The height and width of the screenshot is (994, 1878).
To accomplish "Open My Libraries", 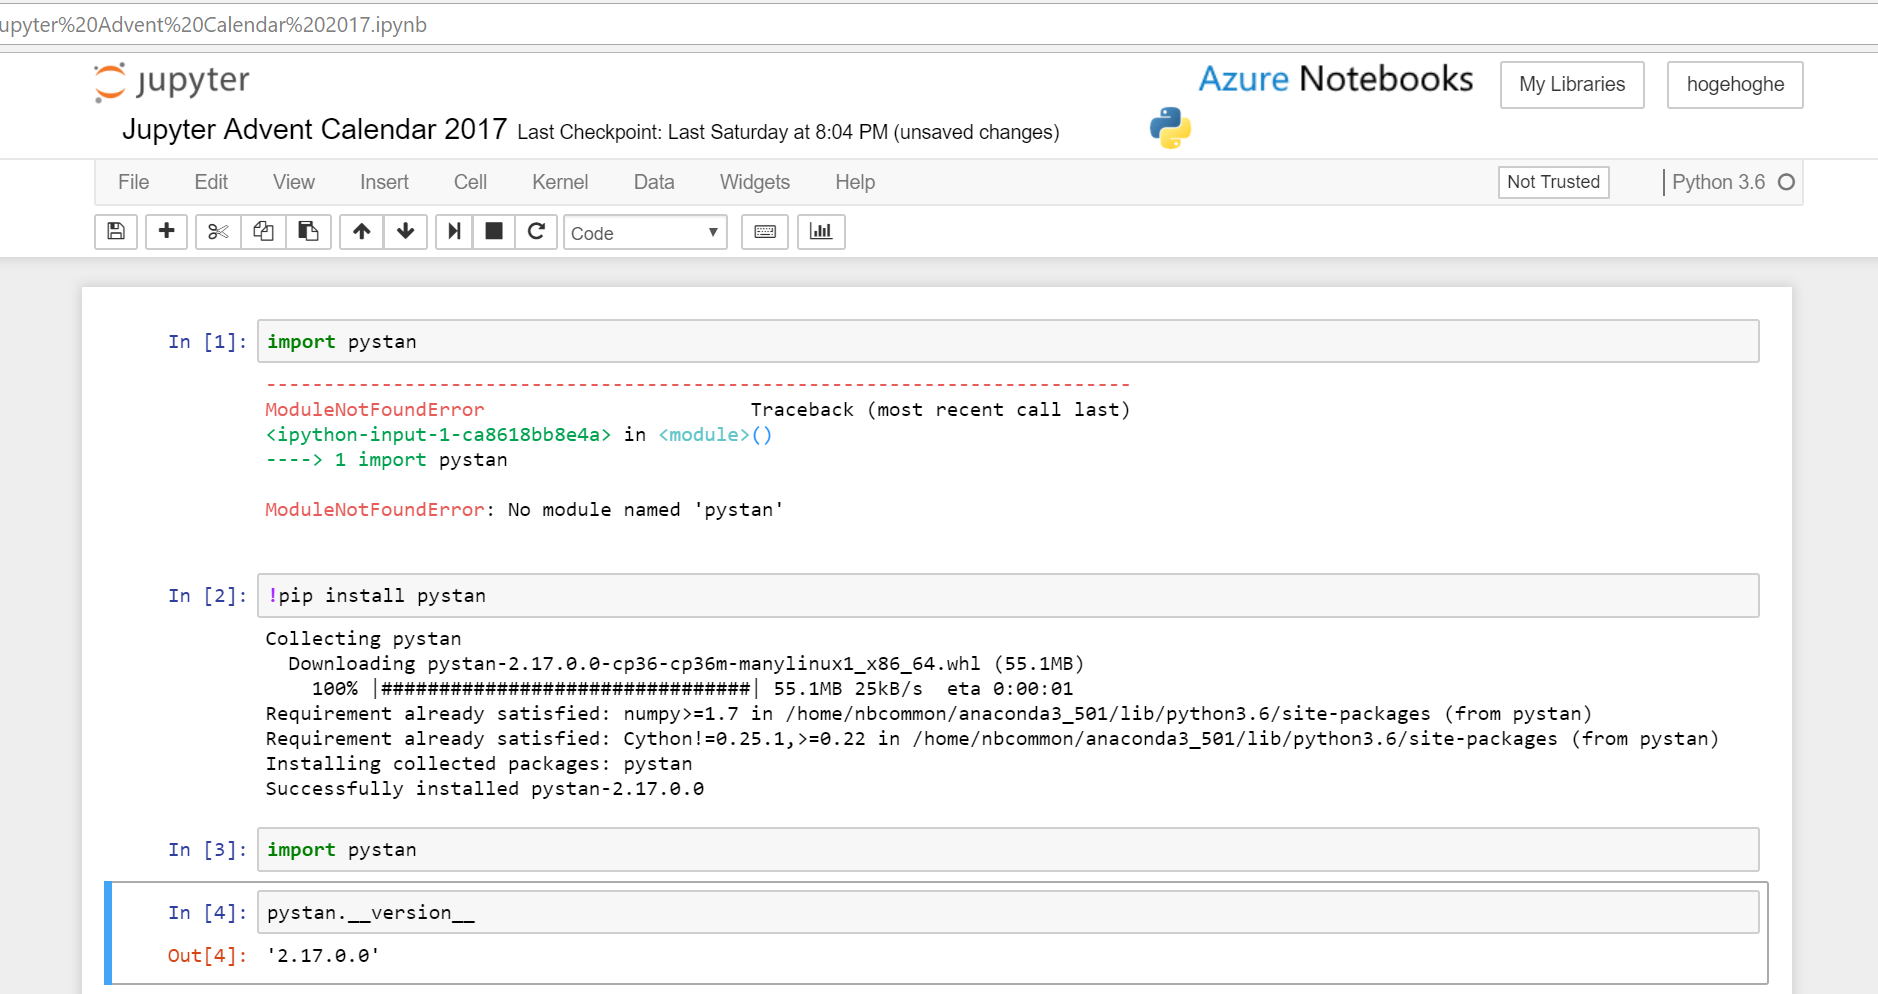I will pos(1571,84).
